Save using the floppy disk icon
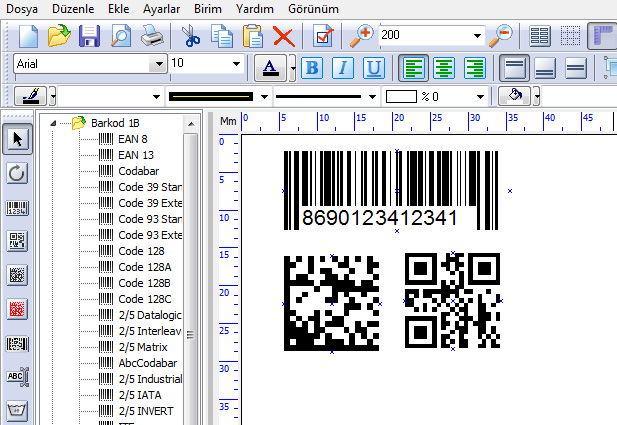 pyautogui.click(x=89, y=36)
